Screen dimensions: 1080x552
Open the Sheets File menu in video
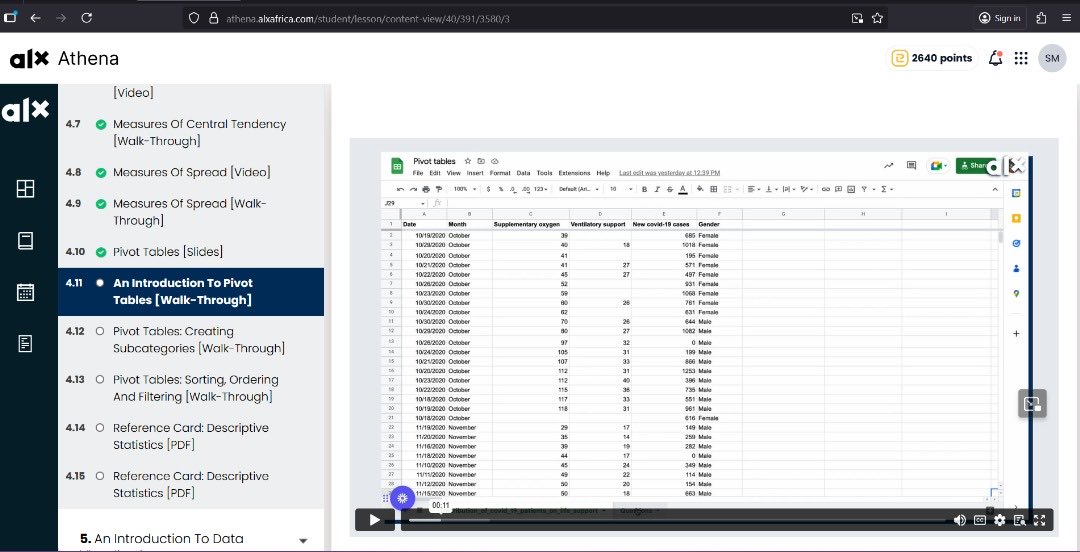point(417,173)
